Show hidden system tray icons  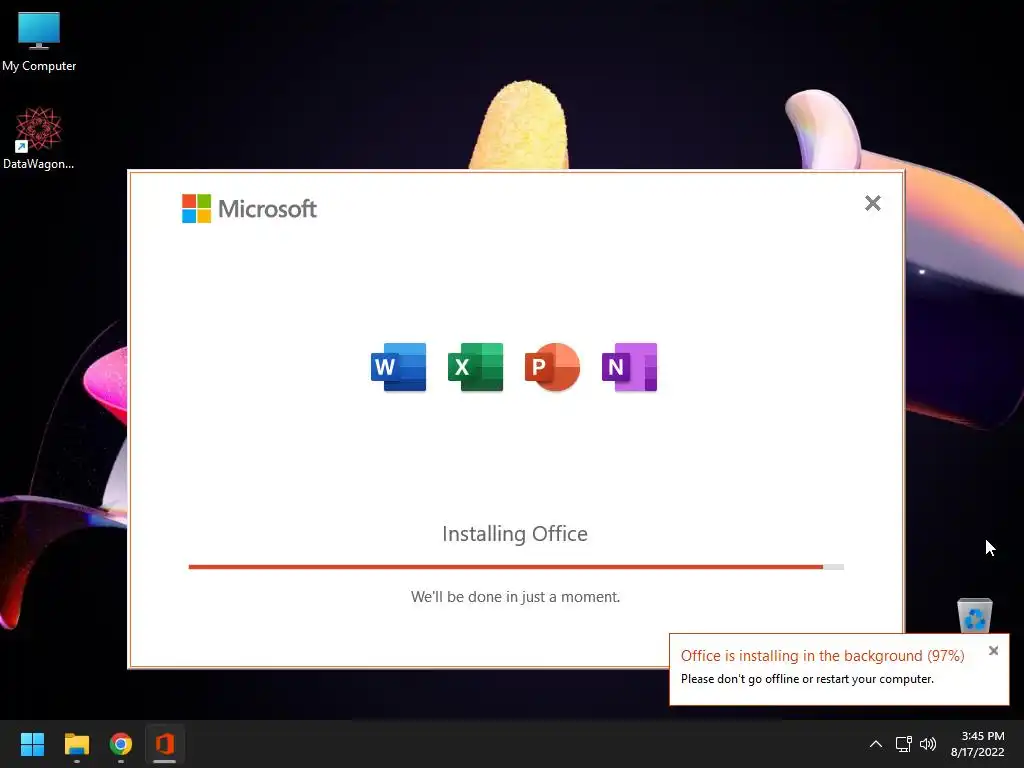click(876, 744)
